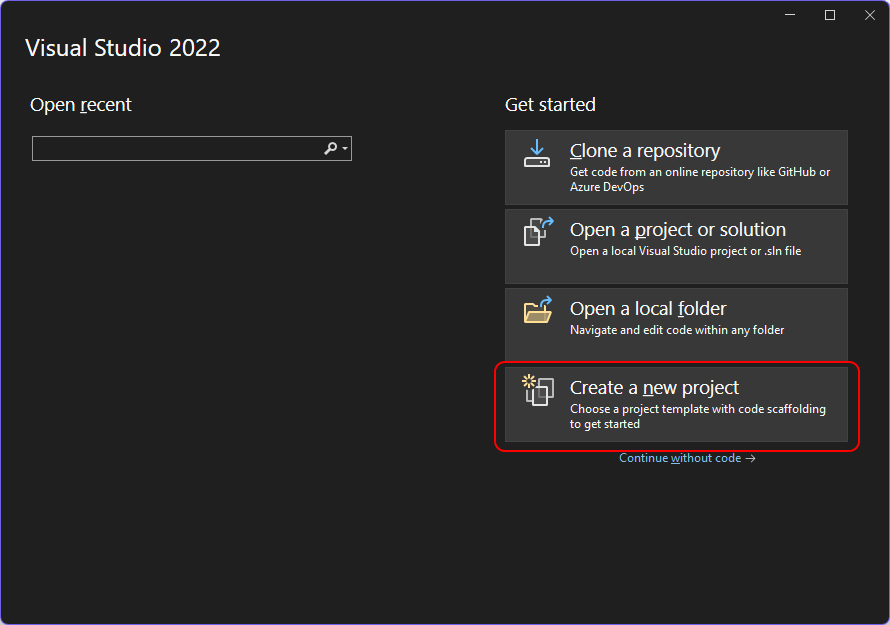Click the magnifier icon in recent search box
Image resolution: width=890 pixels, height=625 pixels.
pos(331,148)
